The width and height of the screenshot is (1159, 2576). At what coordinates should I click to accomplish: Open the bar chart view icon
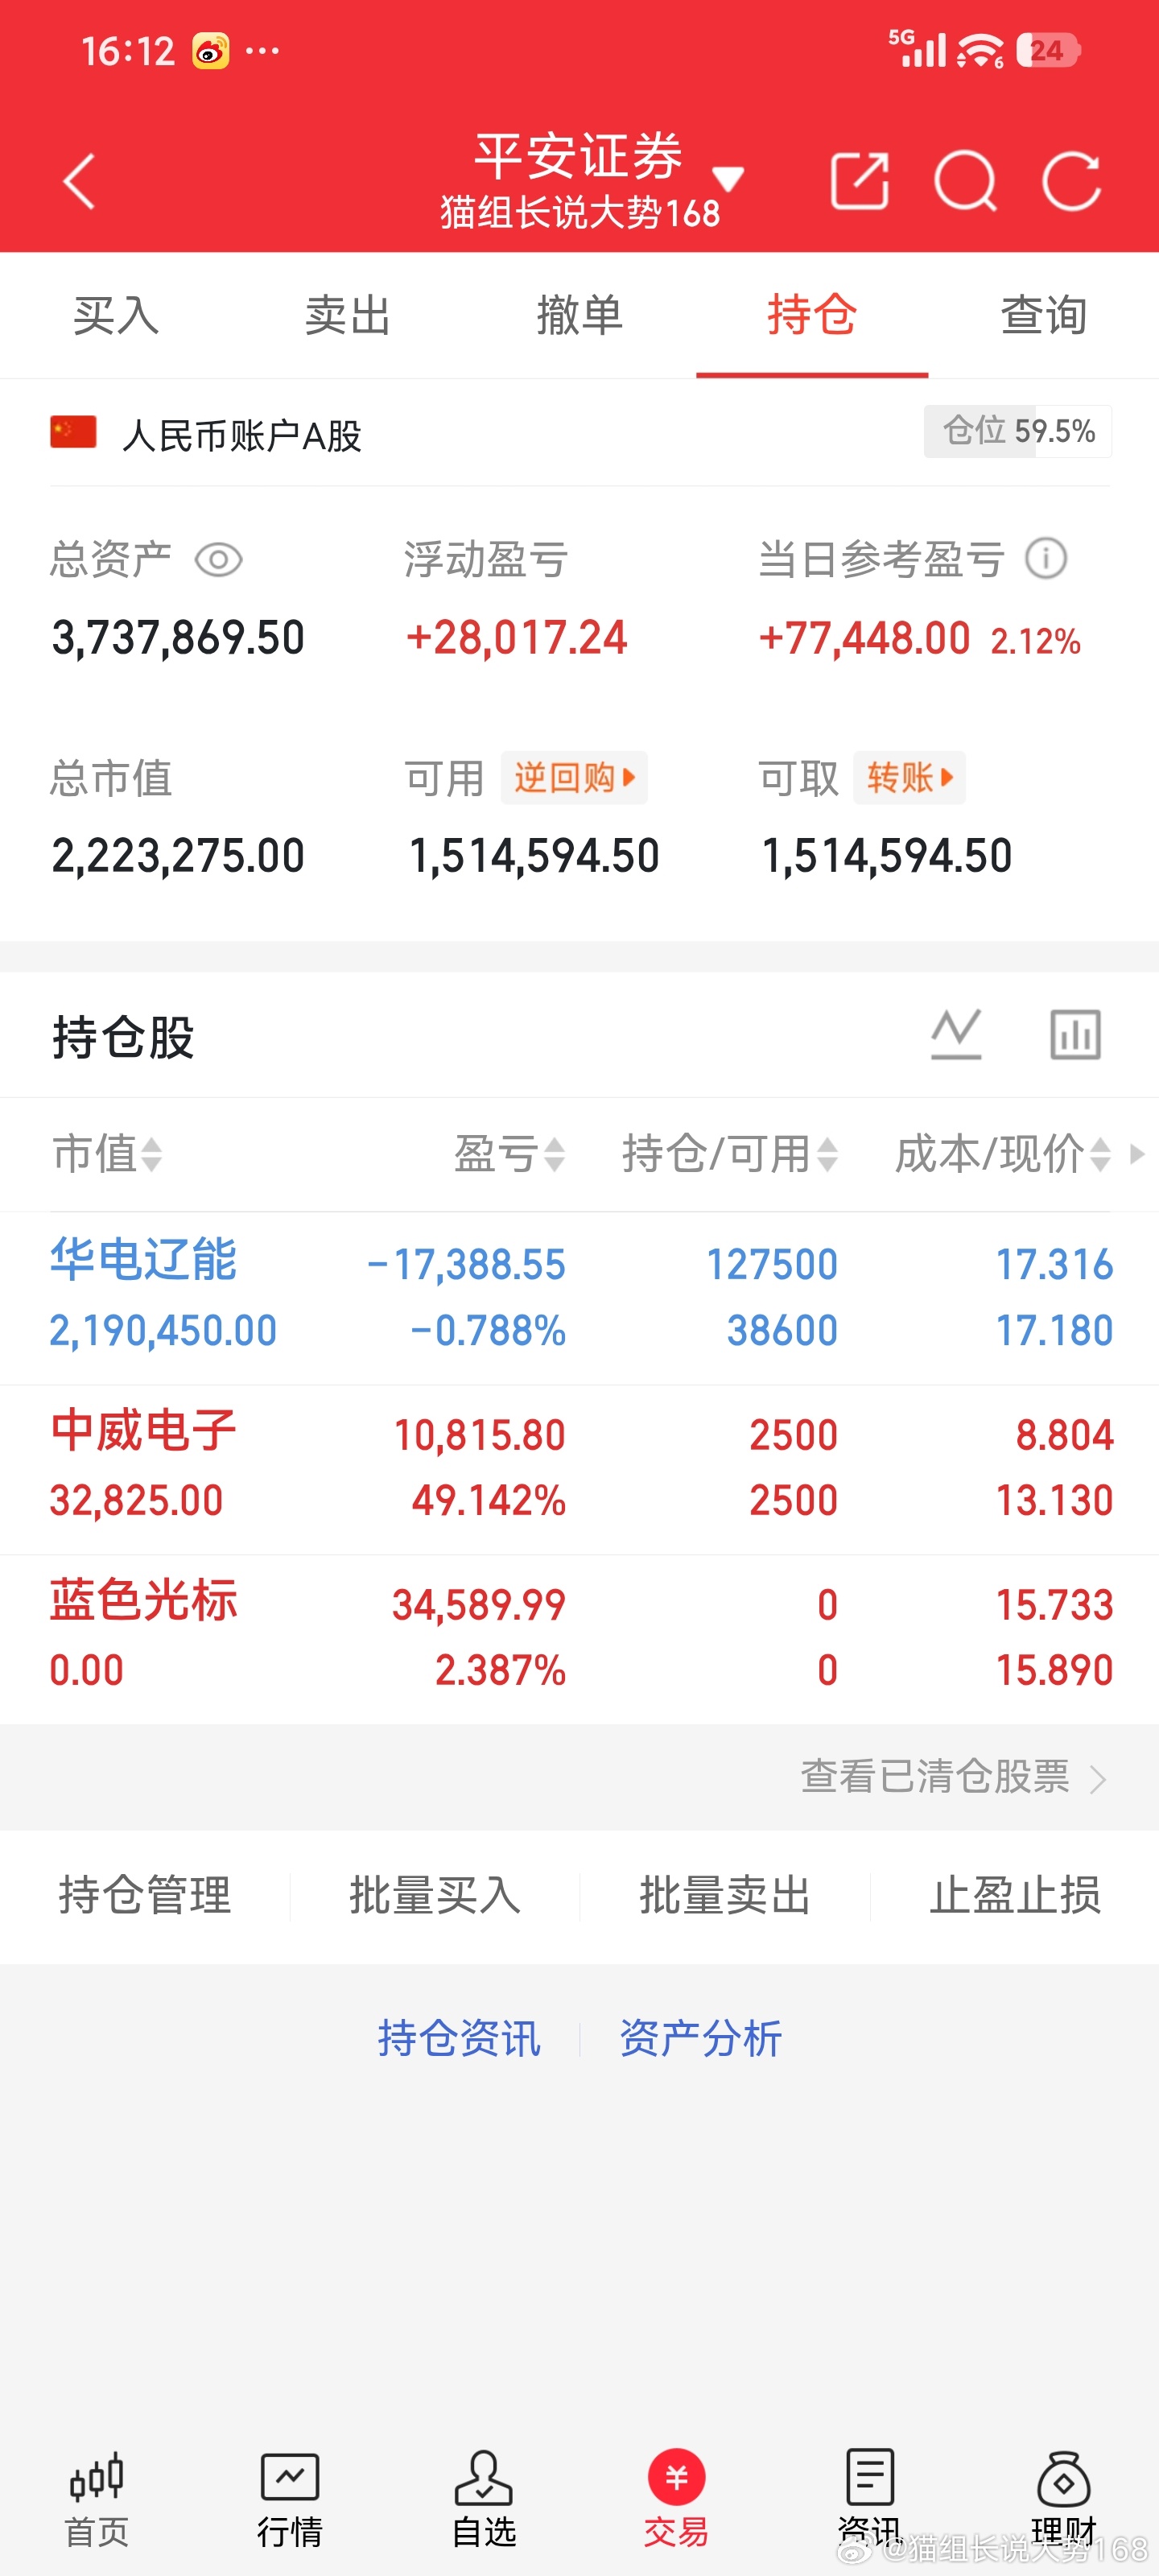pos(1075,1034)
